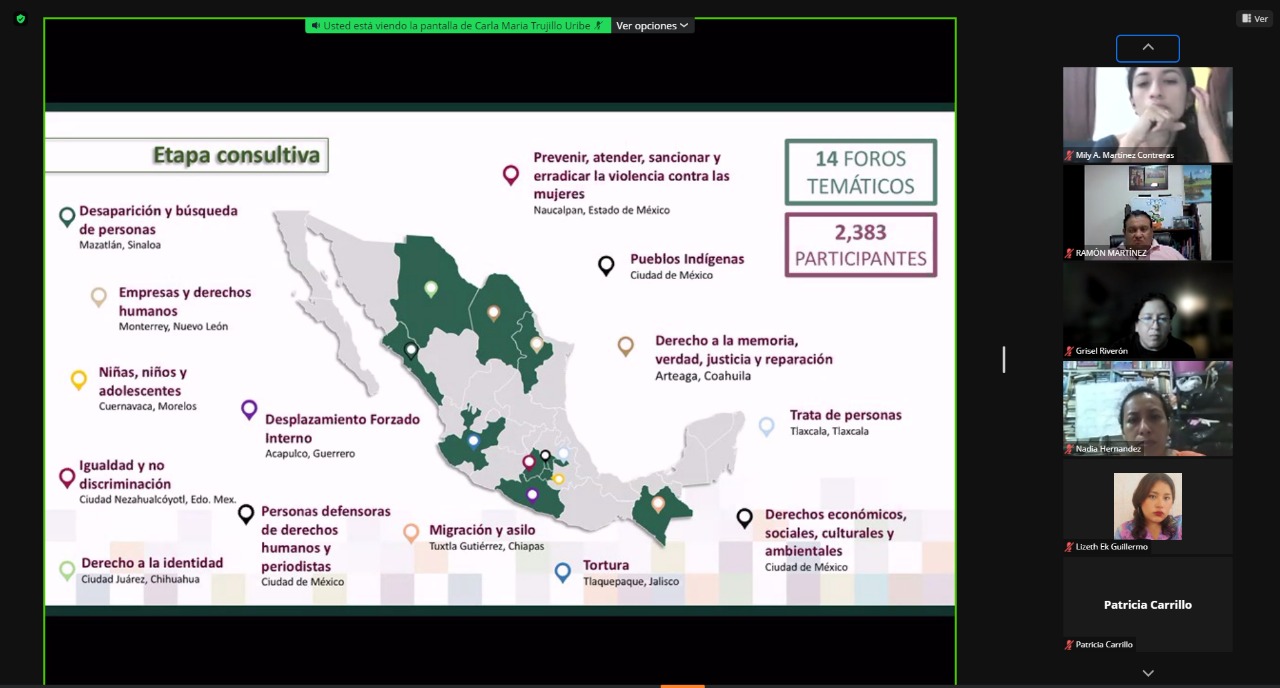Show more participants with the down chevron

coord(1148,673)
